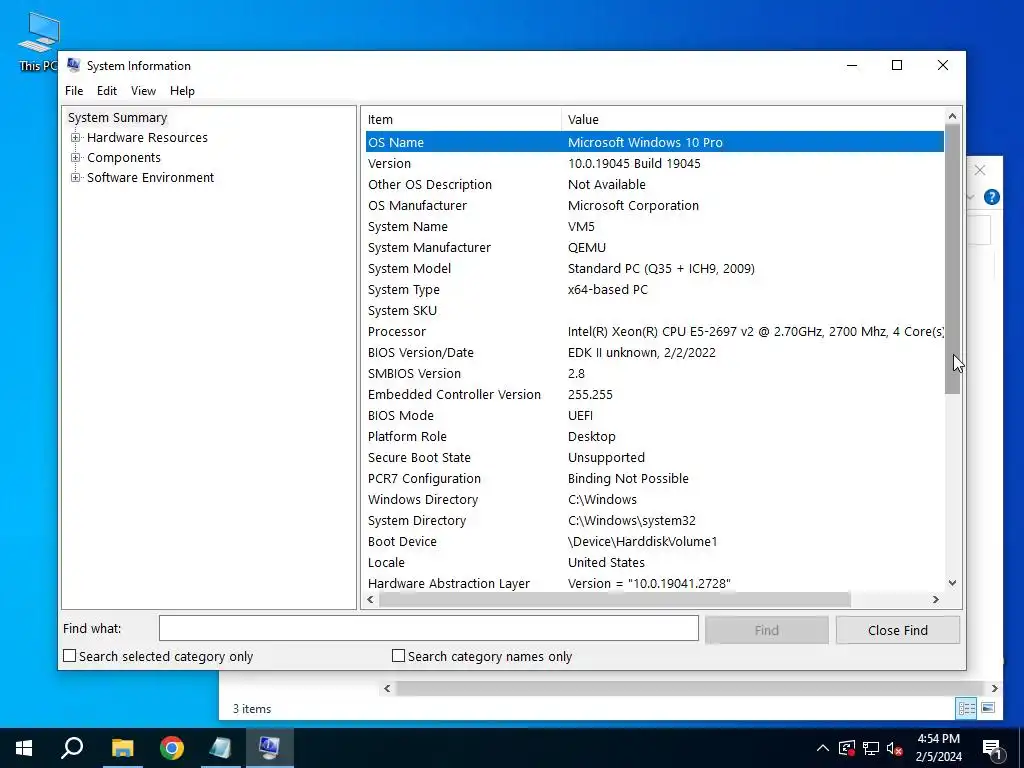Open the Edit menu

click(106, 91)
